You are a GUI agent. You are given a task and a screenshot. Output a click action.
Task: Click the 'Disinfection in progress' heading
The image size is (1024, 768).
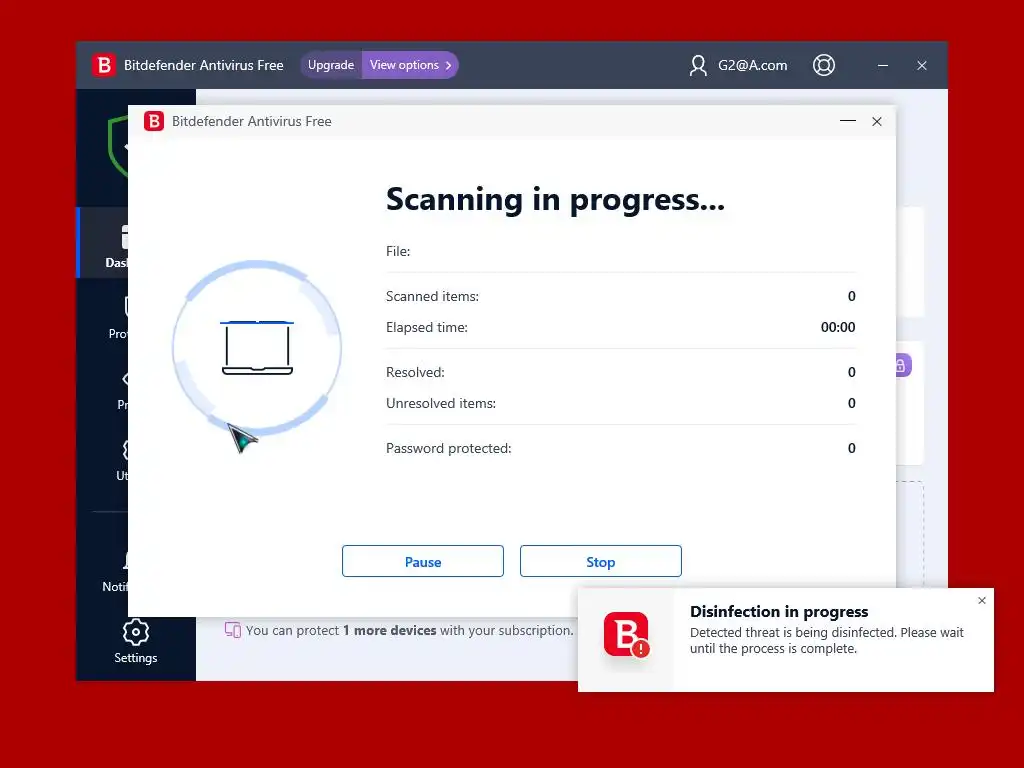(779, 611)
